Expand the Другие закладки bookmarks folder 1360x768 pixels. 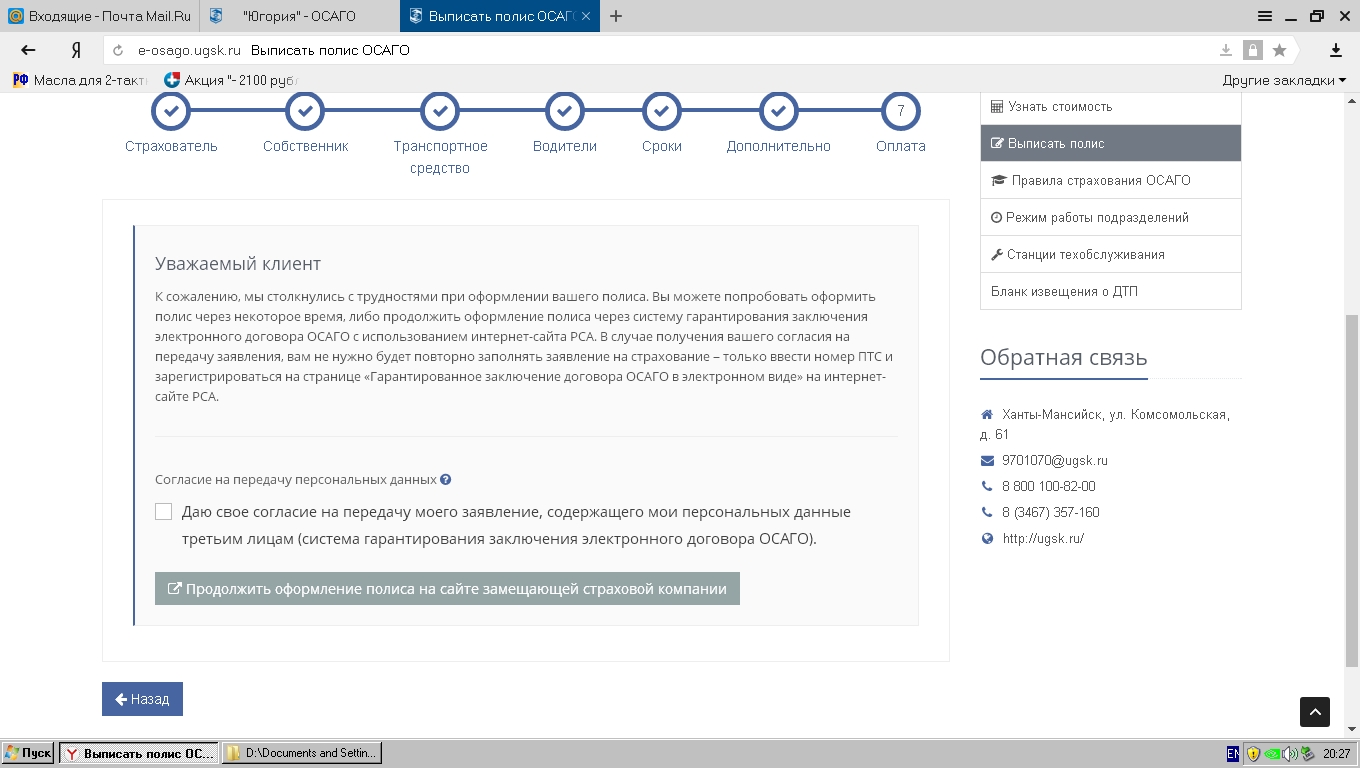(1283, 80)
